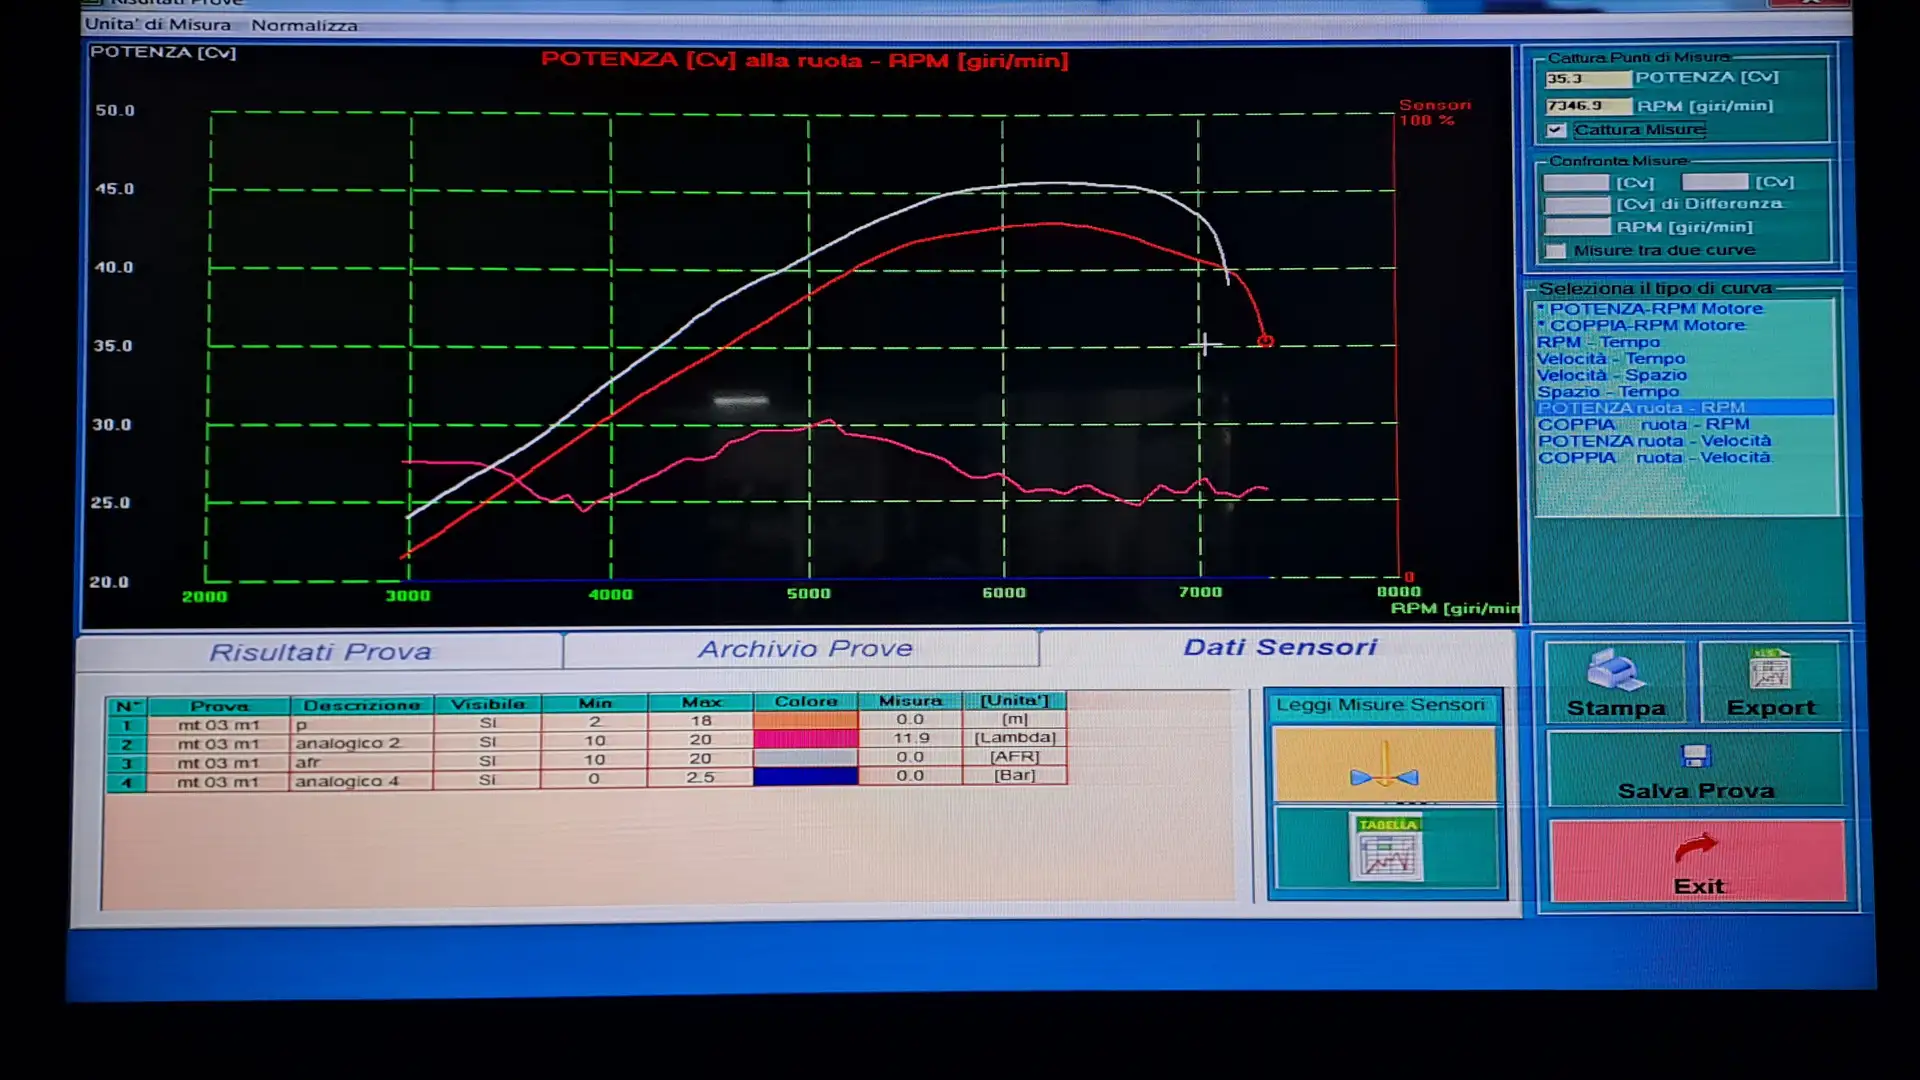Click the Salva Prova floppy disk icon
1920x1080 pixels.
(x=1696, y=756)
